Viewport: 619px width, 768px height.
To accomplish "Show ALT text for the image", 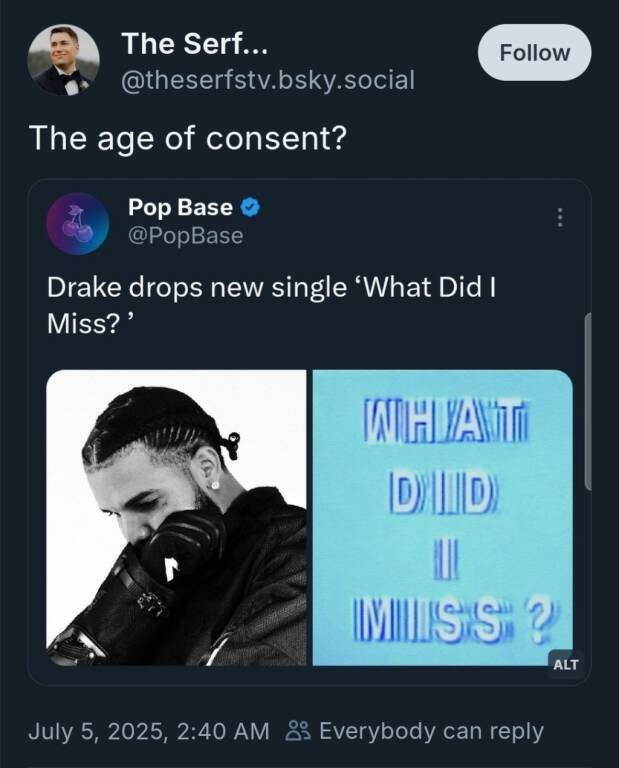I will click(x=566, y=665).
